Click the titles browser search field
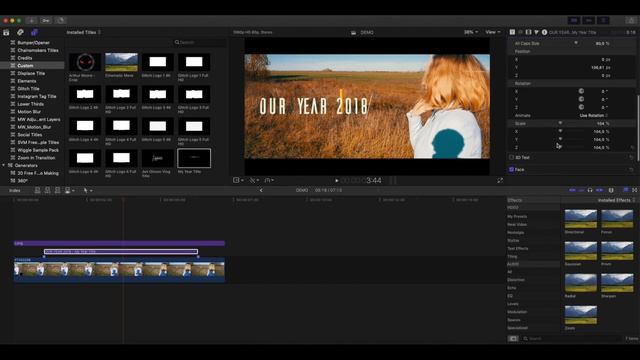 tap(200, 42)
